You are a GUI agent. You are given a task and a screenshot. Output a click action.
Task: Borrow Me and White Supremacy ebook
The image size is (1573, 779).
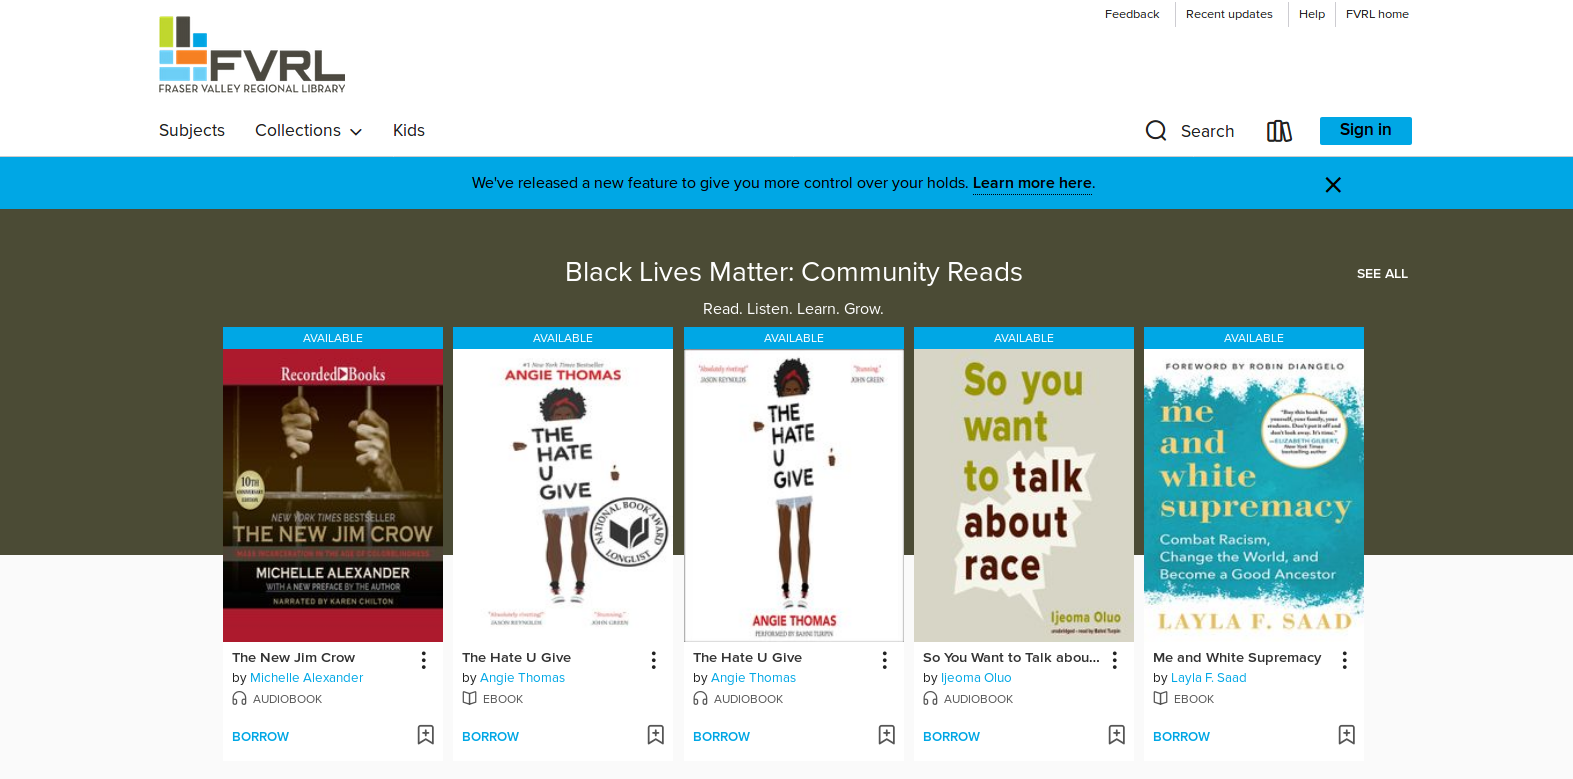(x=1181, y=737)
